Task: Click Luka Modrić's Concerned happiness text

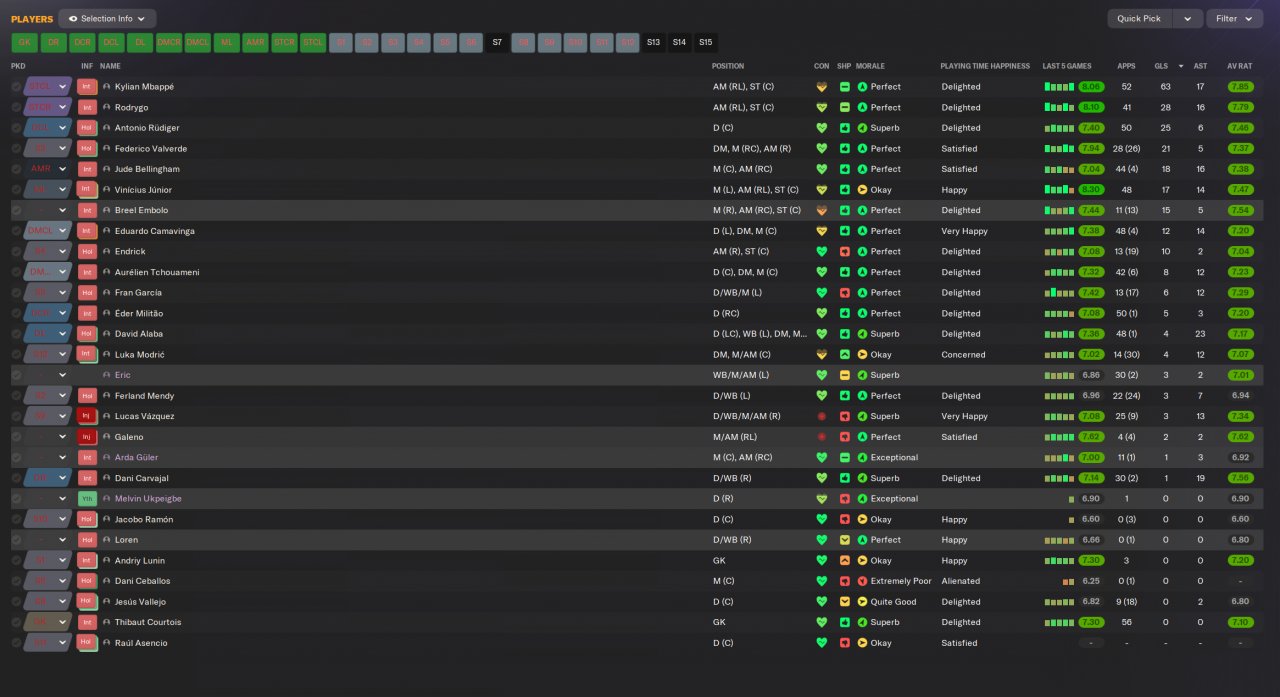Action: coord(963,355)
